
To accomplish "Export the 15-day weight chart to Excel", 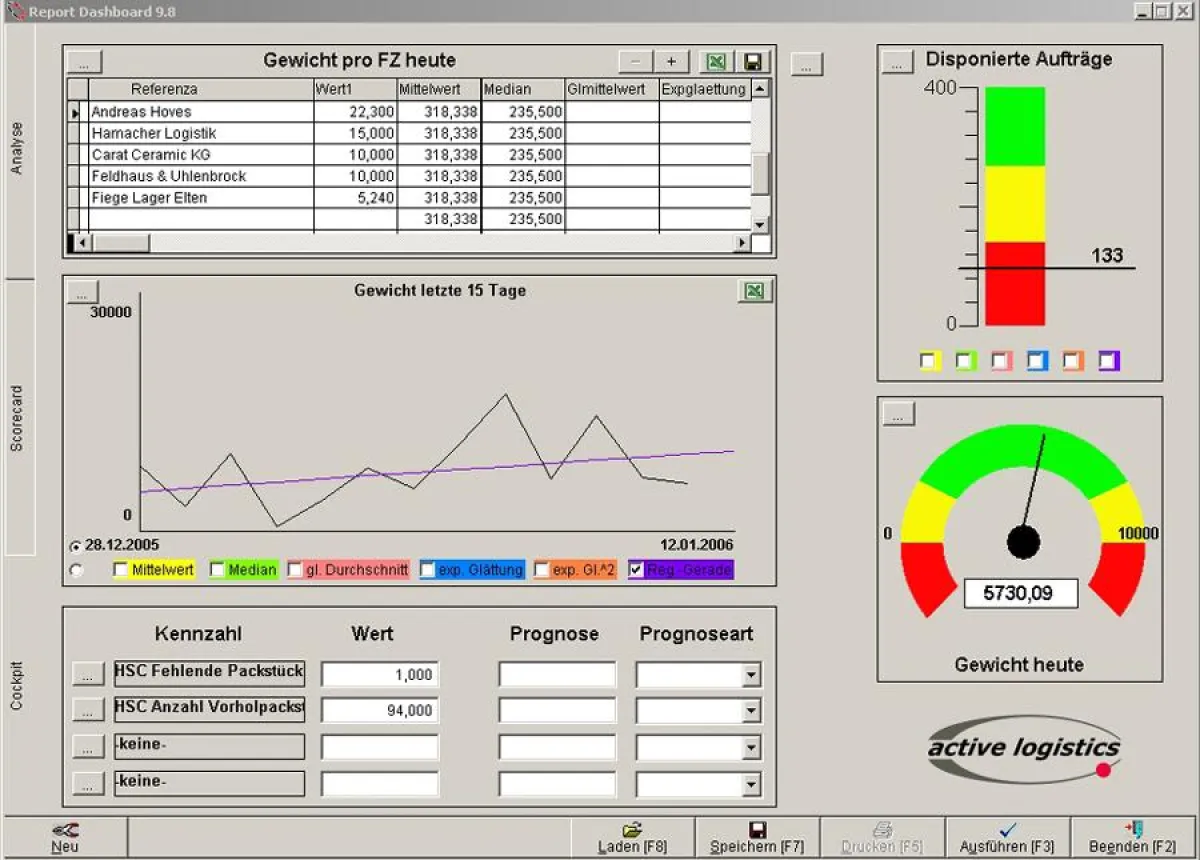I will point(754,291).
